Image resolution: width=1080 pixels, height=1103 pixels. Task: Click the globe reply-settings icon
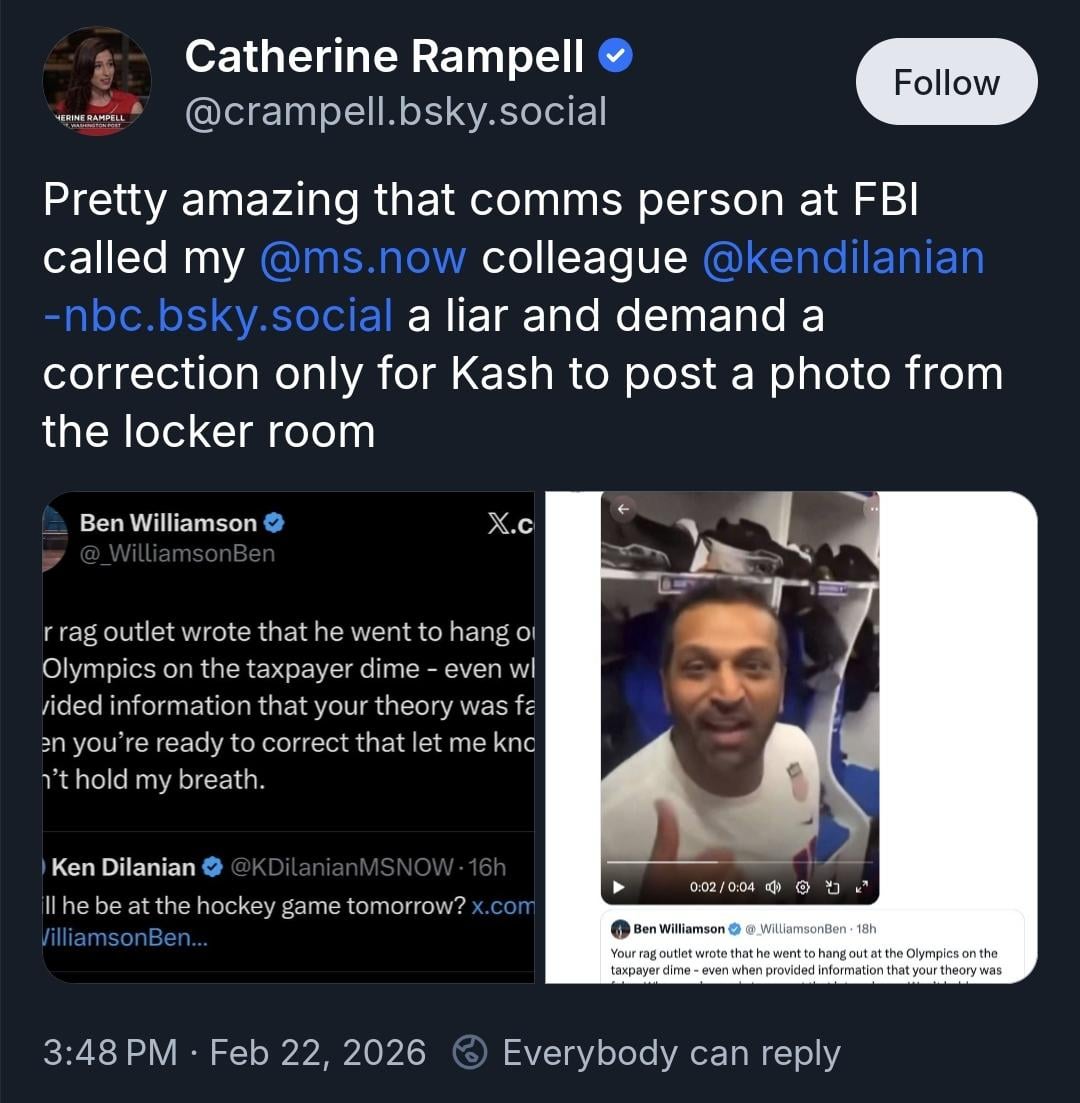point(470,1052)
